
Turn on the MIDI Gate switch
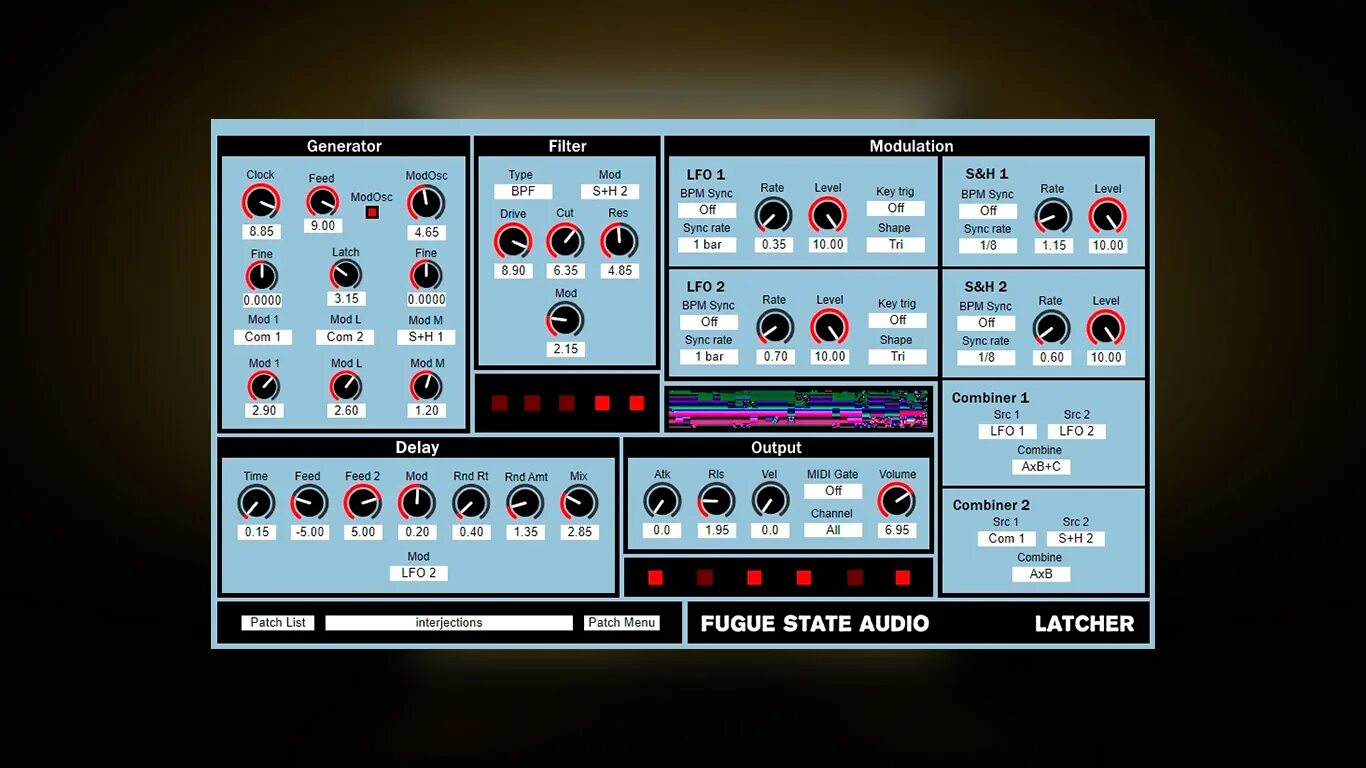pyautogui.click(x=832, y=491)
